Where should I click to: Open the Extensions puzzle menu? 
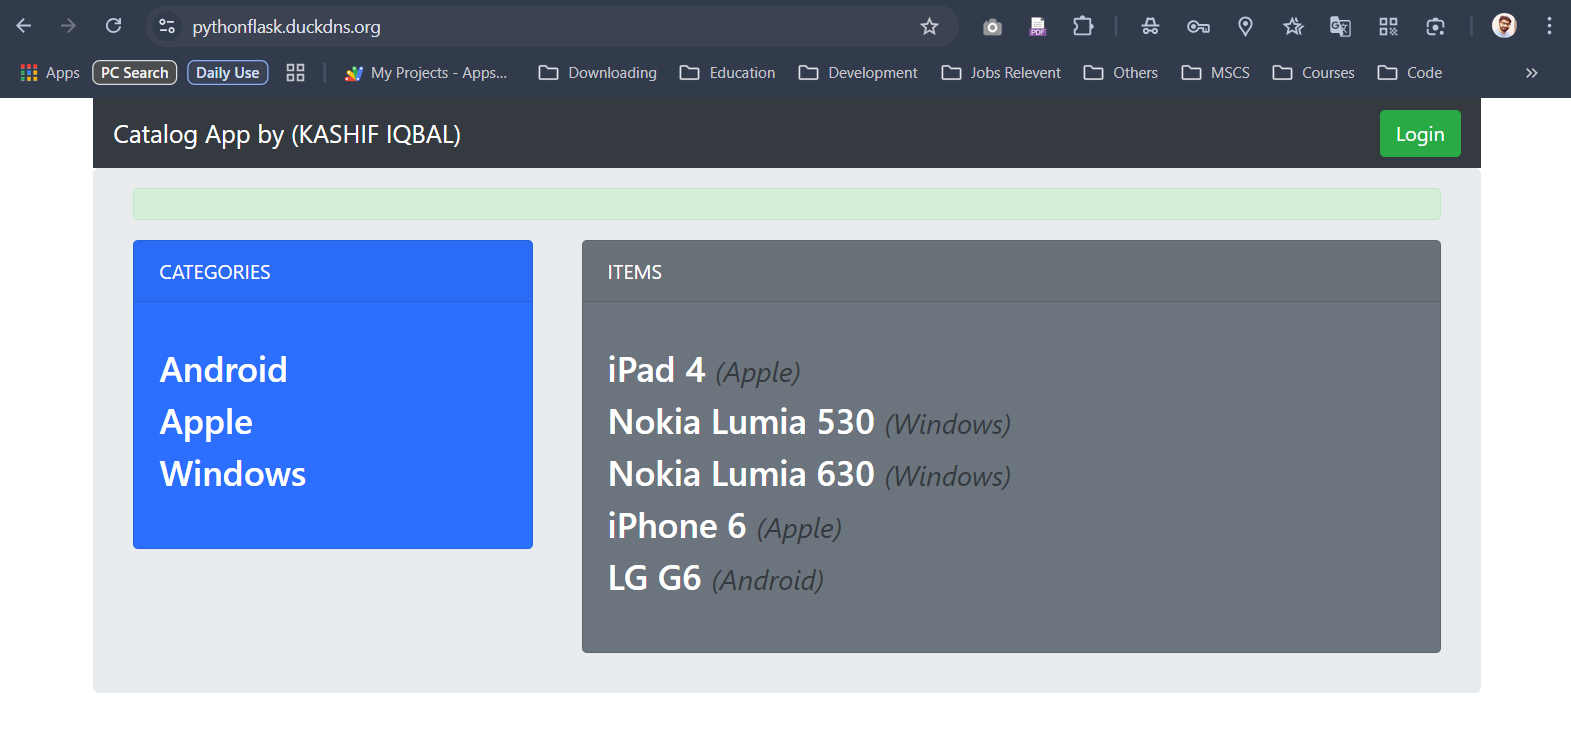(1083, 26)
